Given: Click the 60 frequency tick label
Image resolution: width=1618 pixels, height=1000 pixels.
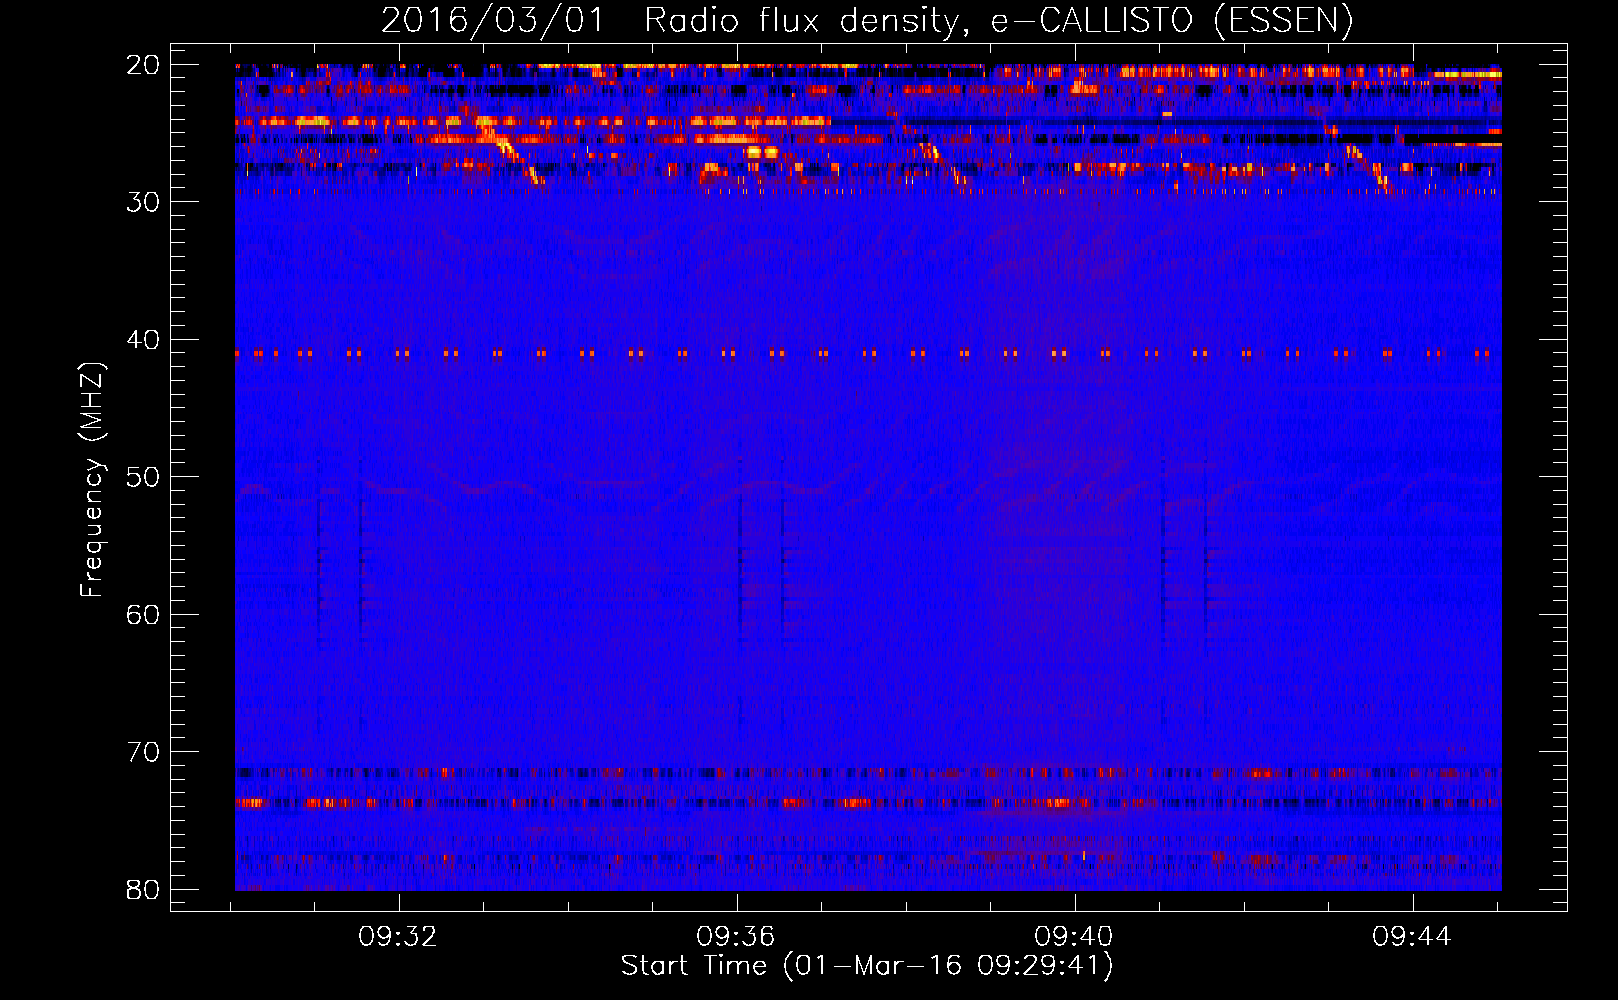Looking at the screenshot, I should tap(143, 614).
